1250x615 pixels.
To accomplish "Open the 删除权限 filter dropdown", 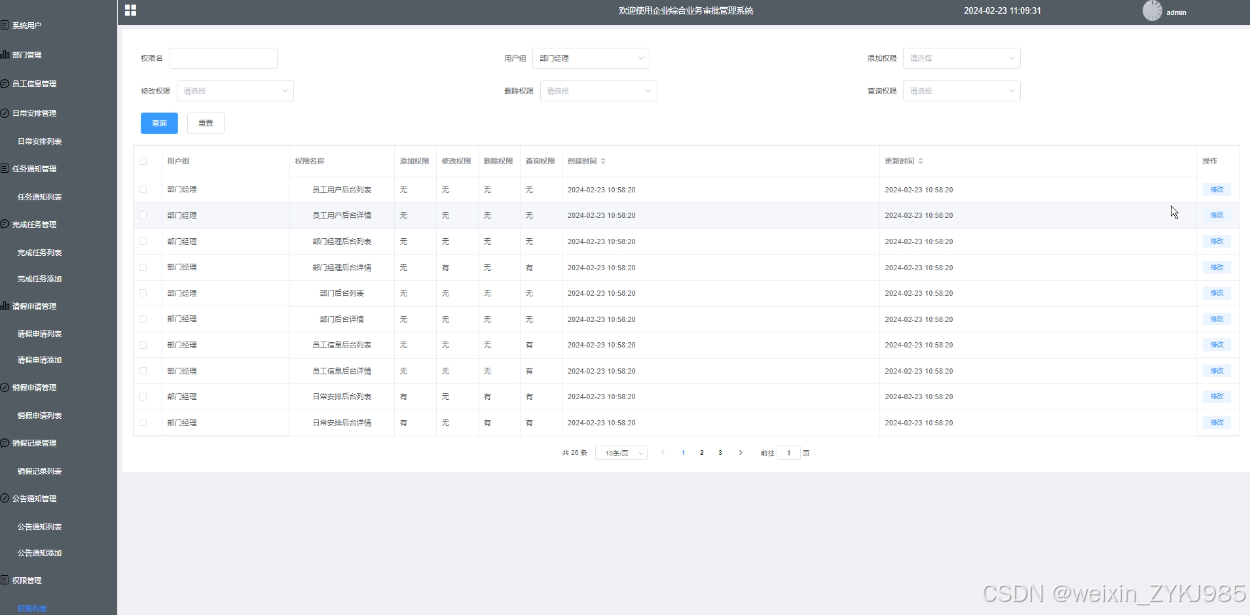I will [x=599, y=91].
